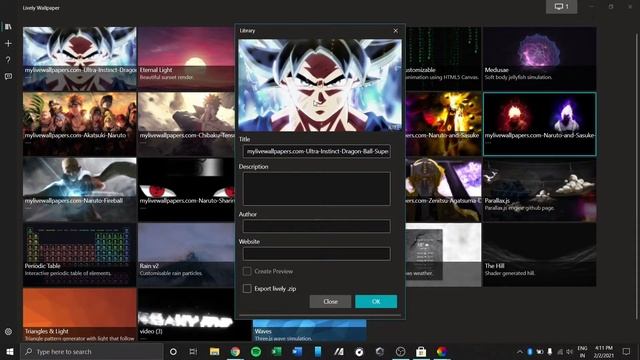640x360 pixels.
Task: Select the Waves wallpaper tile
Action: coord(309,331)
